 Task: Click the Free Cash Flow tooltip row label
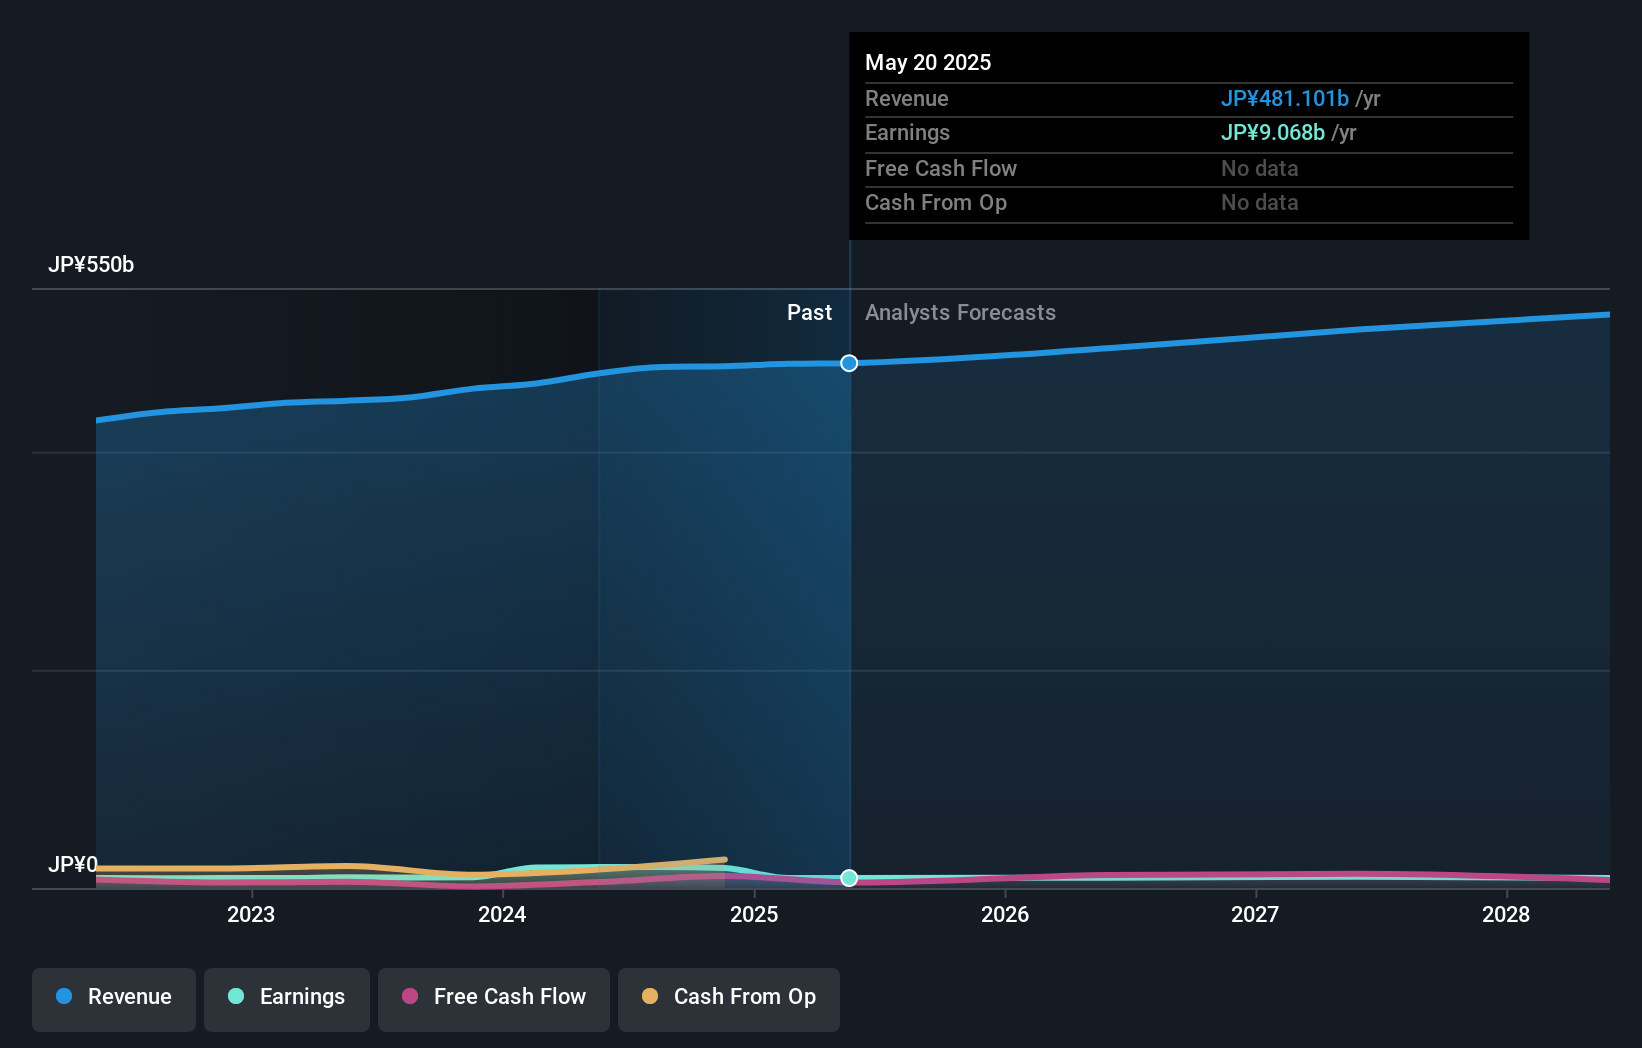tap(941, 169)
